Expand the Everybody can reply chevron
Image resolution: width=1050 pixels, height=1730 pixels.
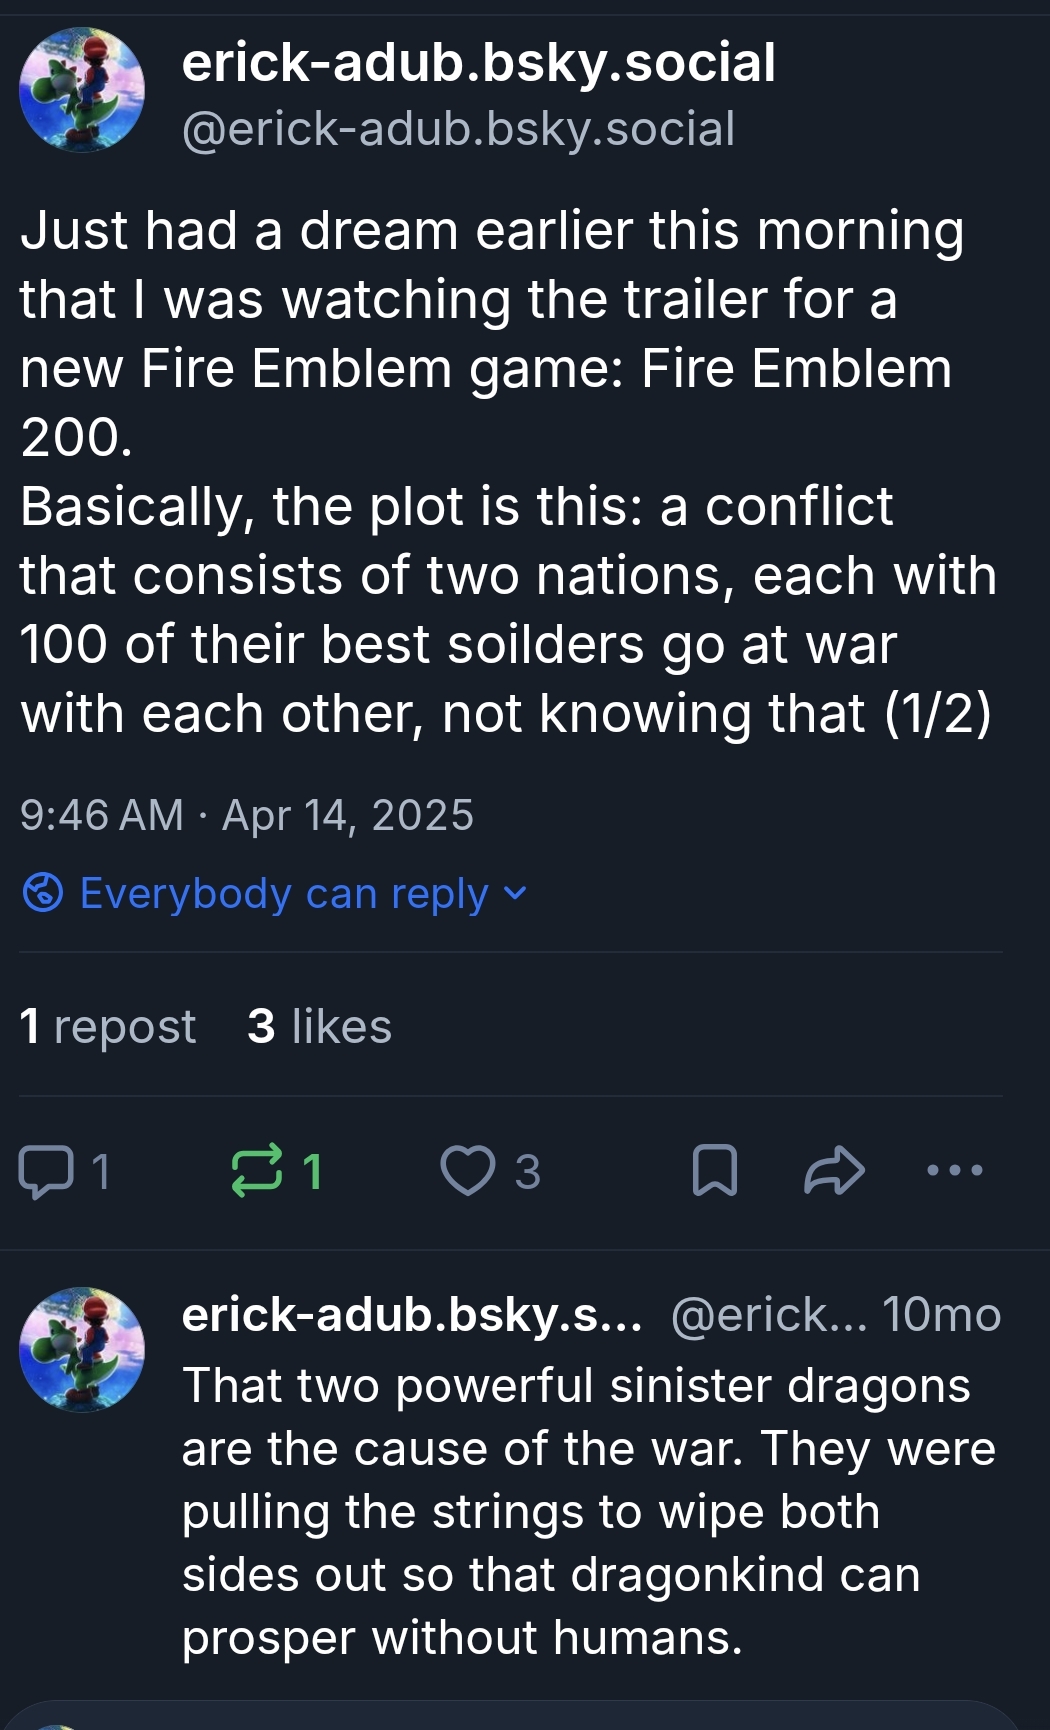pos(515,892)
